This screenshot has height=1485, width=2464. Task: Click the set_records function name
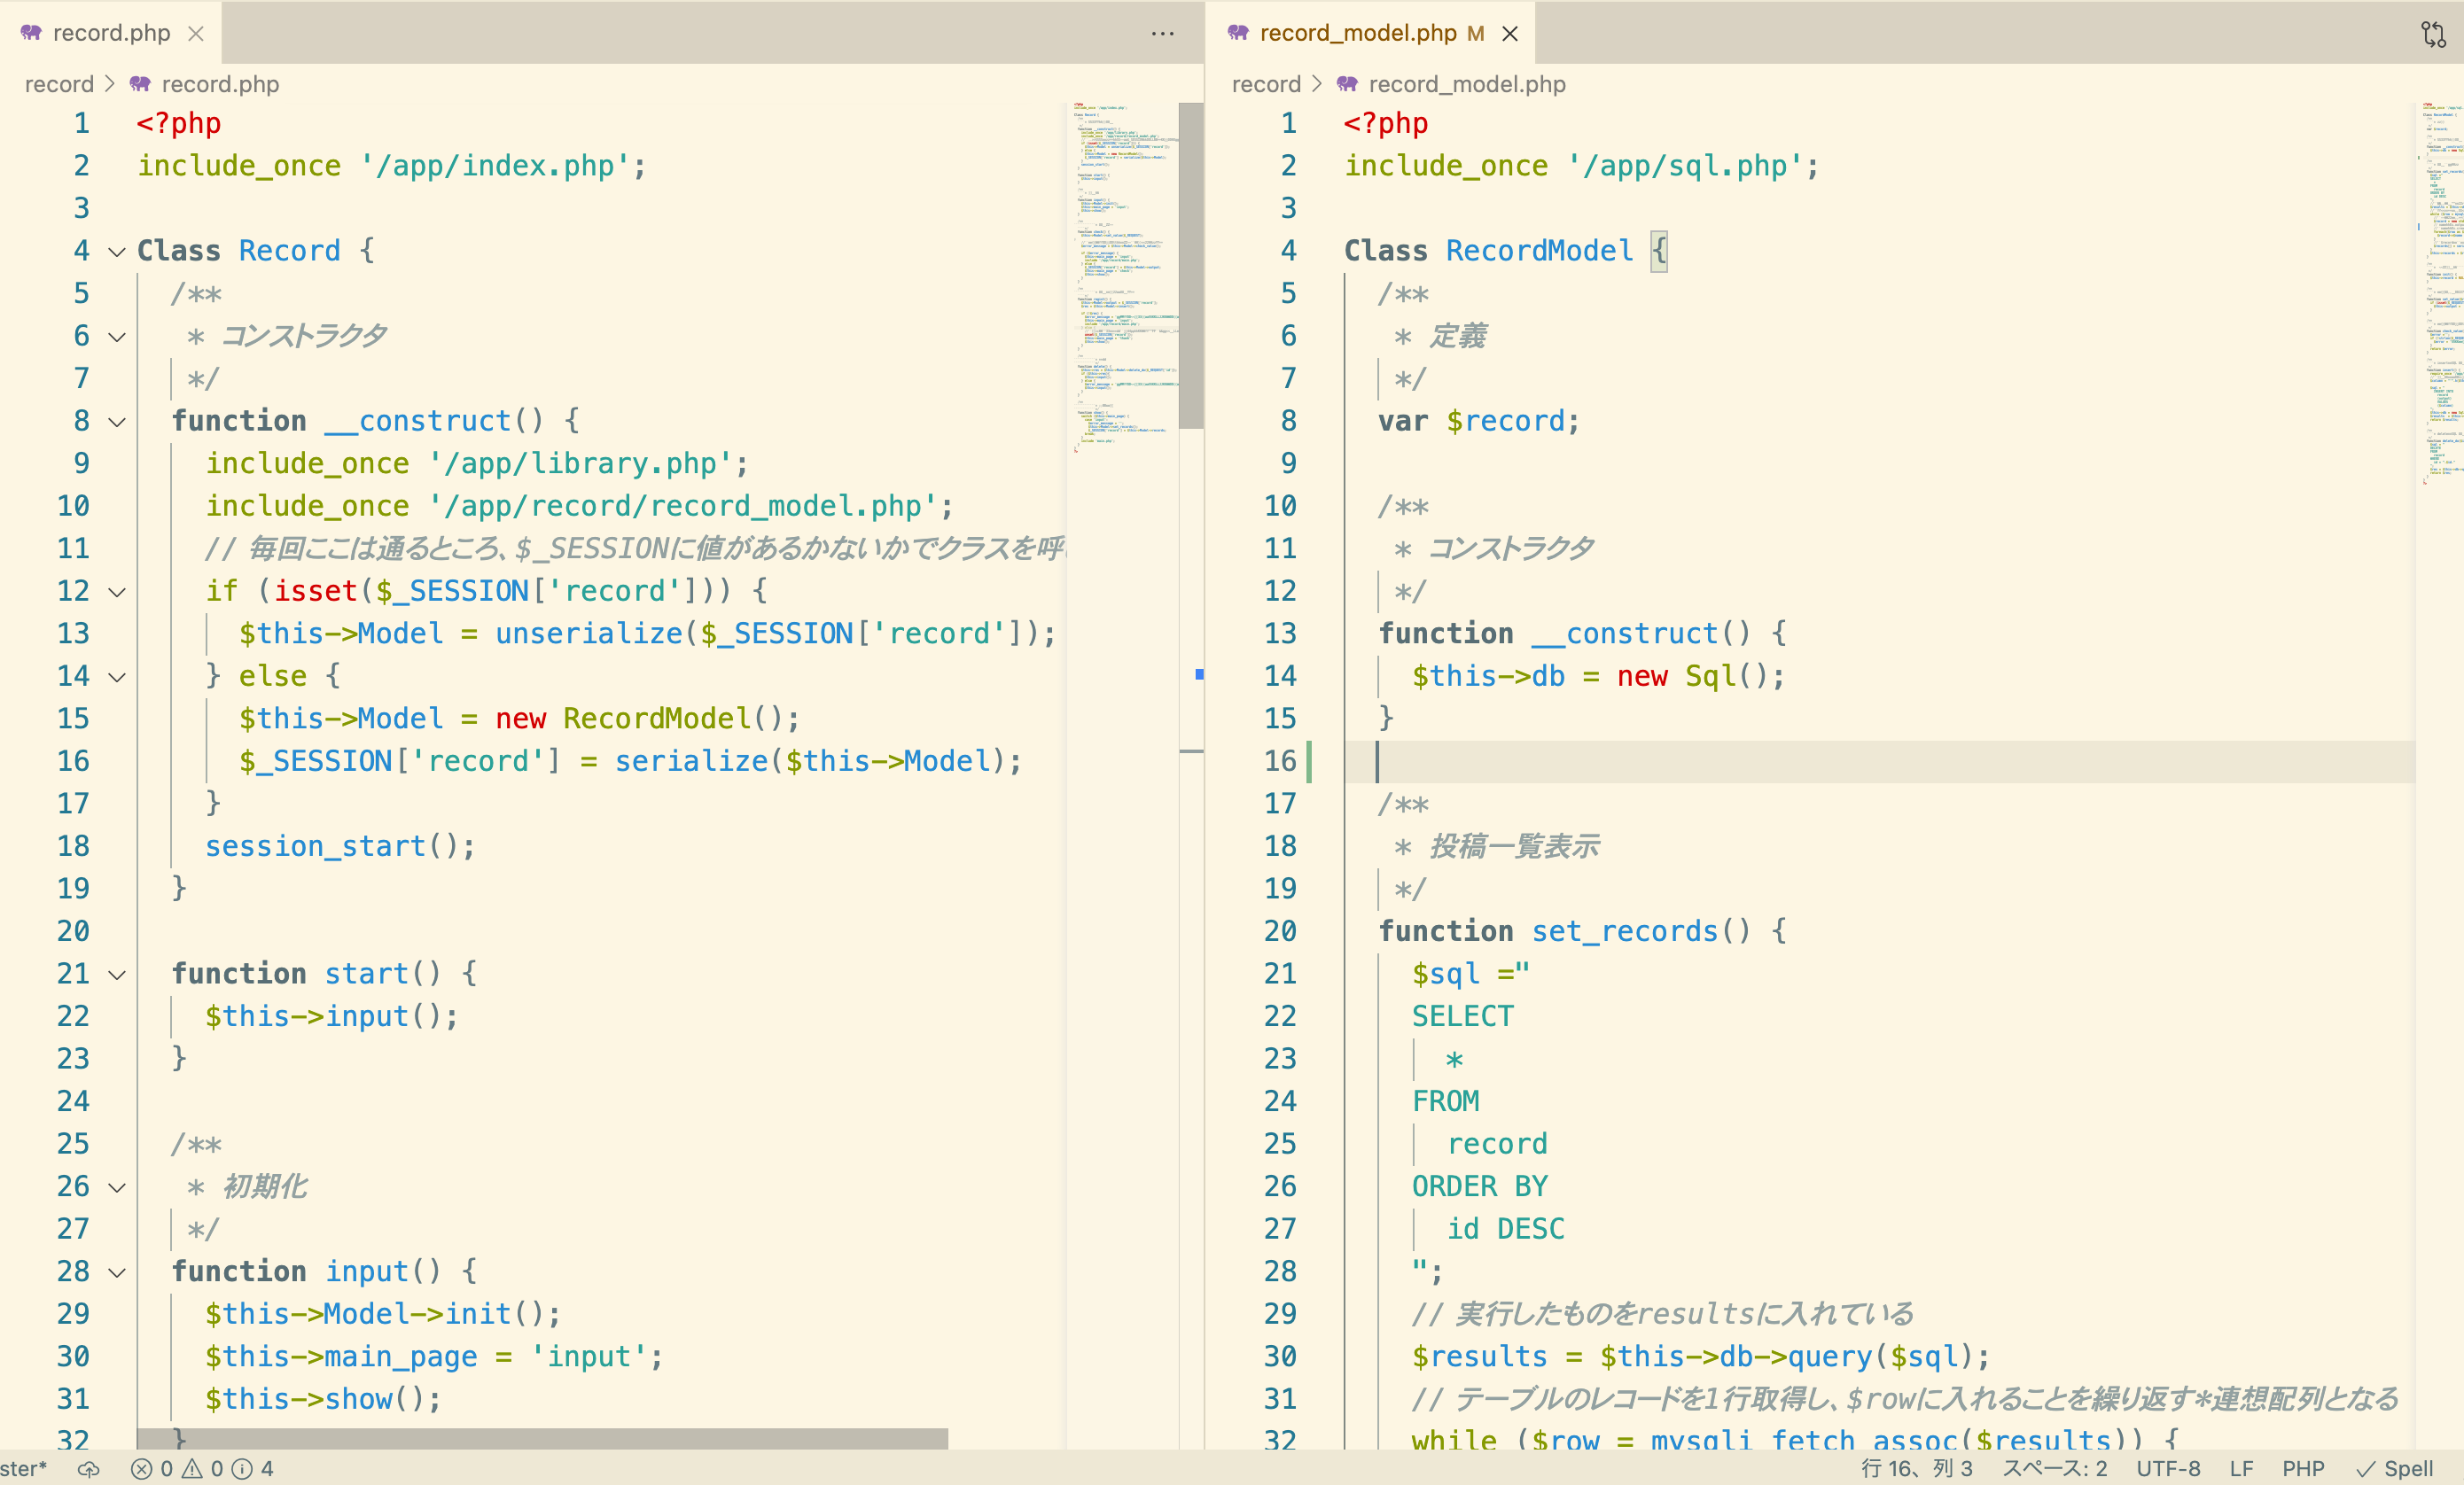tap(1625, 931)
